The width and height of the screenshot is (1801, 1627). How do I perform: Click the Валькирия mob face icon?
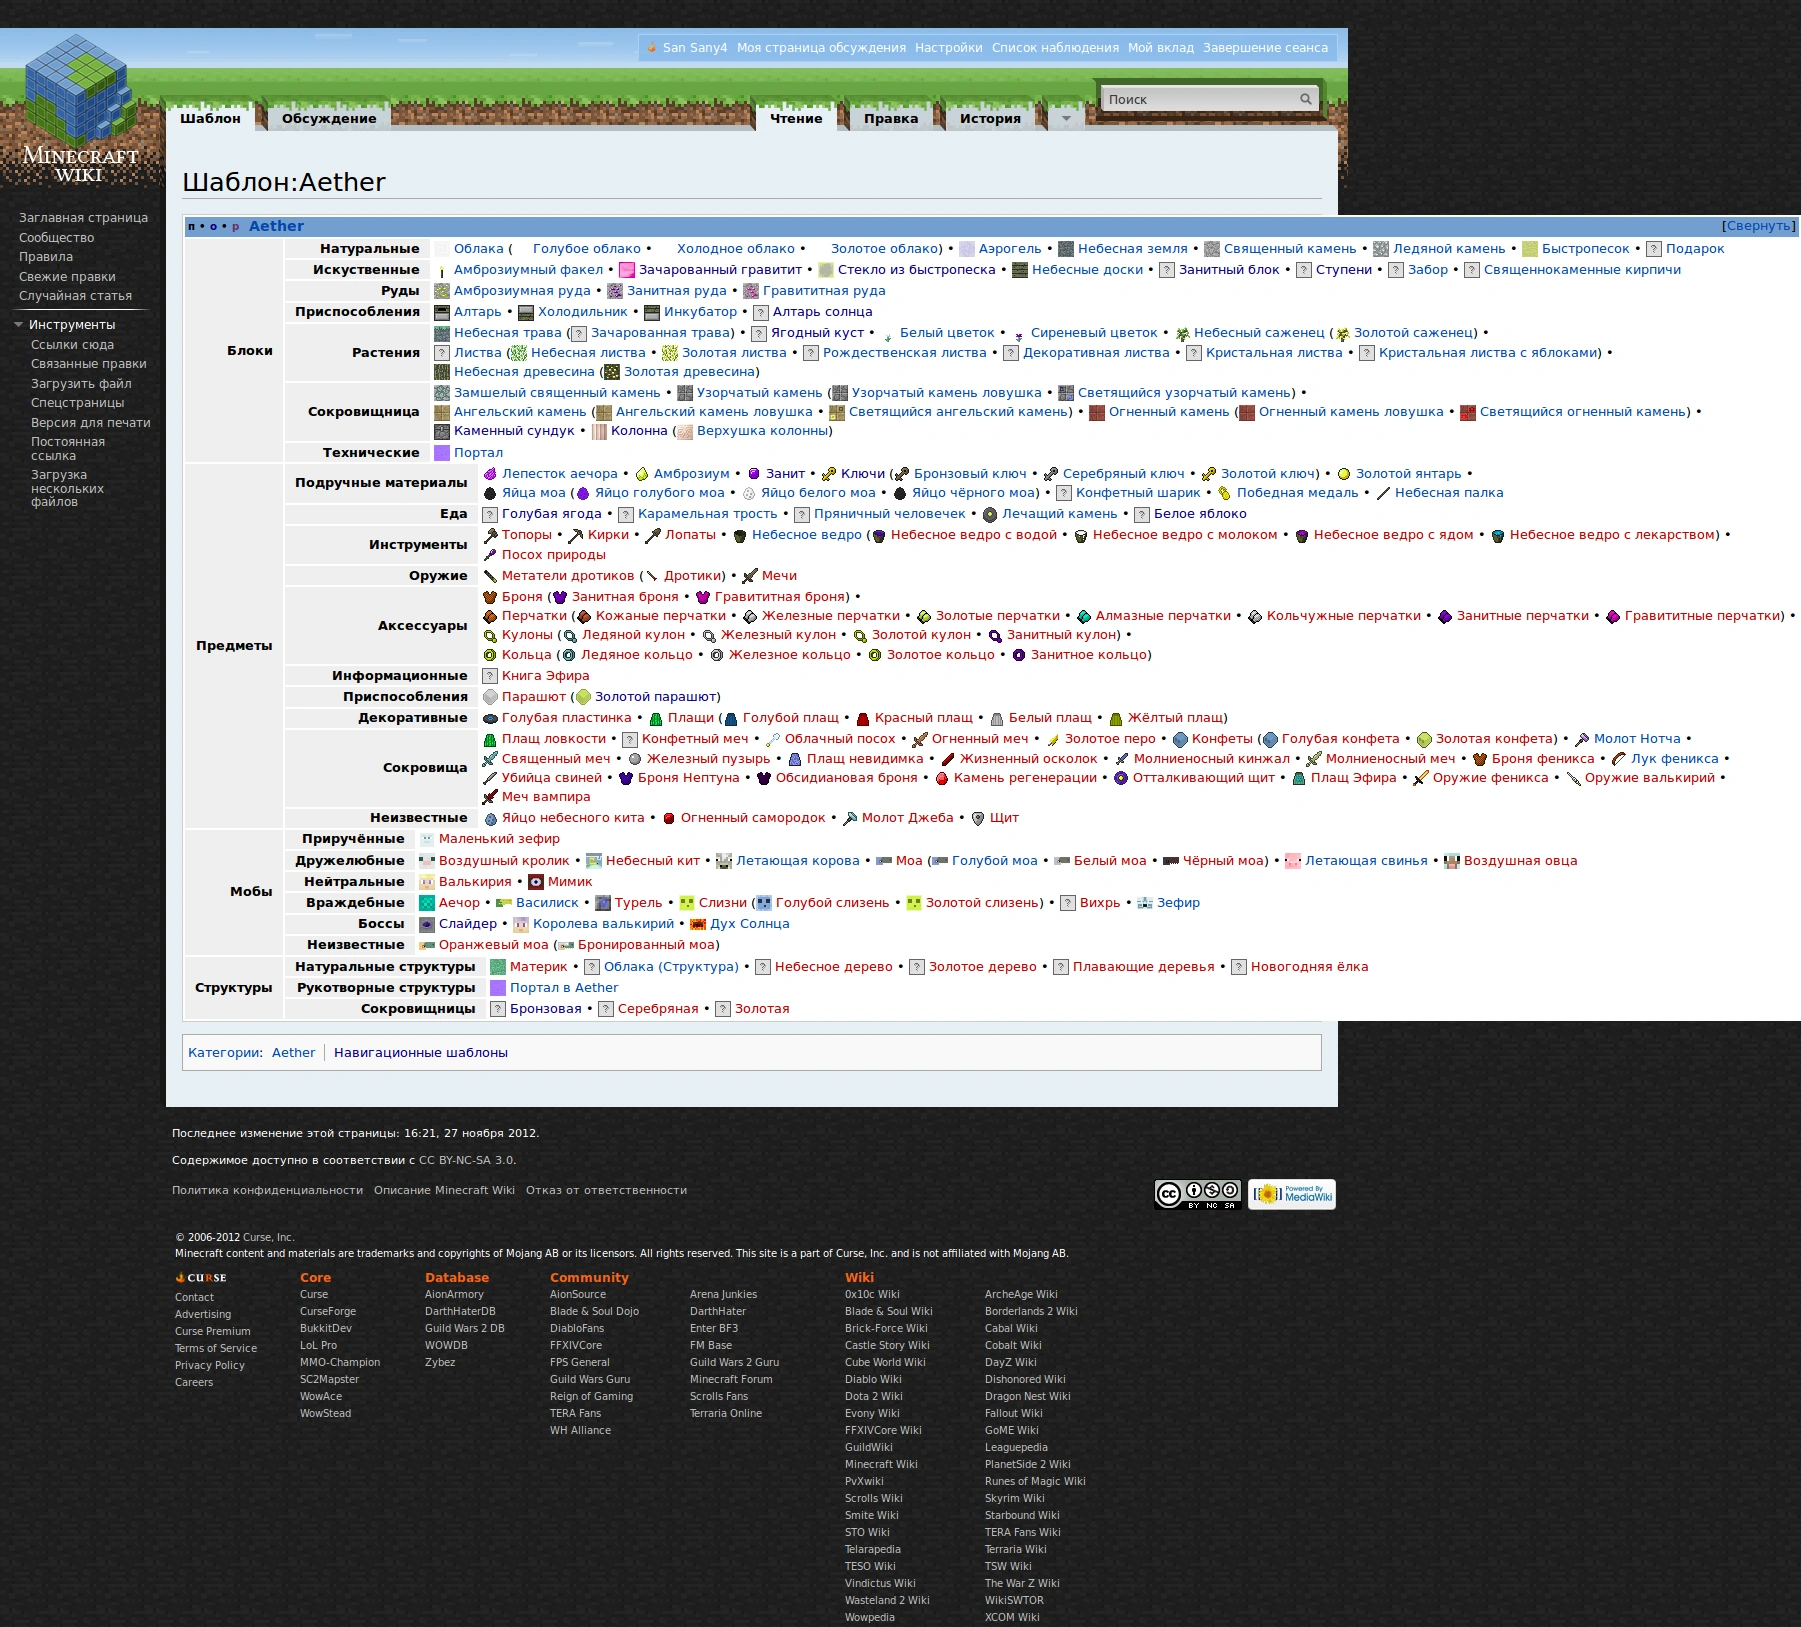427,882
